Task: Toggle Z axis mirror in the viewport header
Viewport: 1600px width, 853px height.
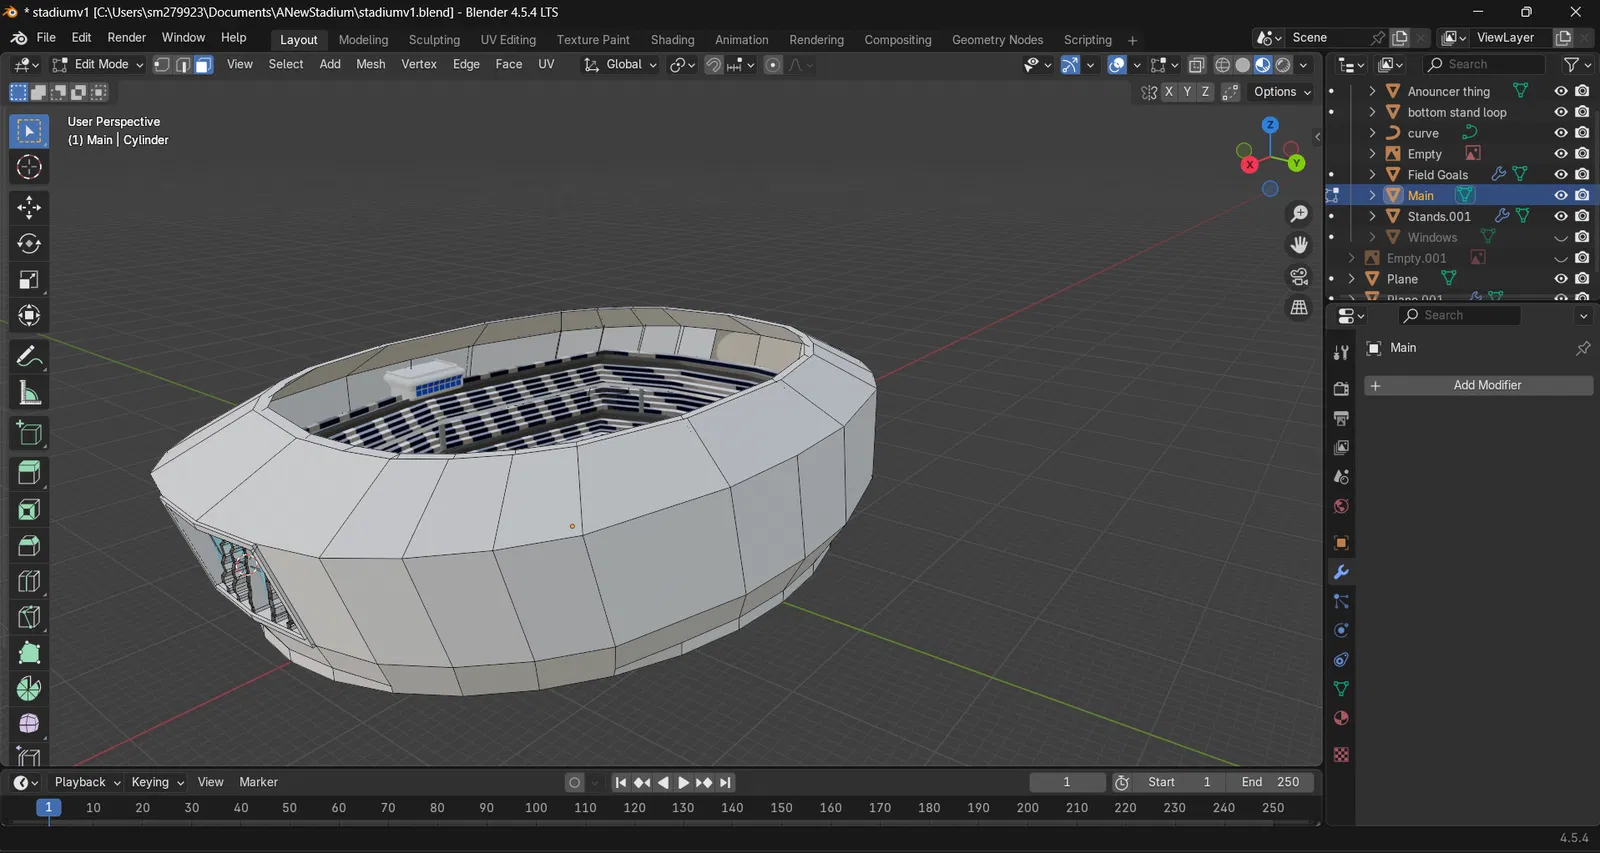Action: (1205, 92)
